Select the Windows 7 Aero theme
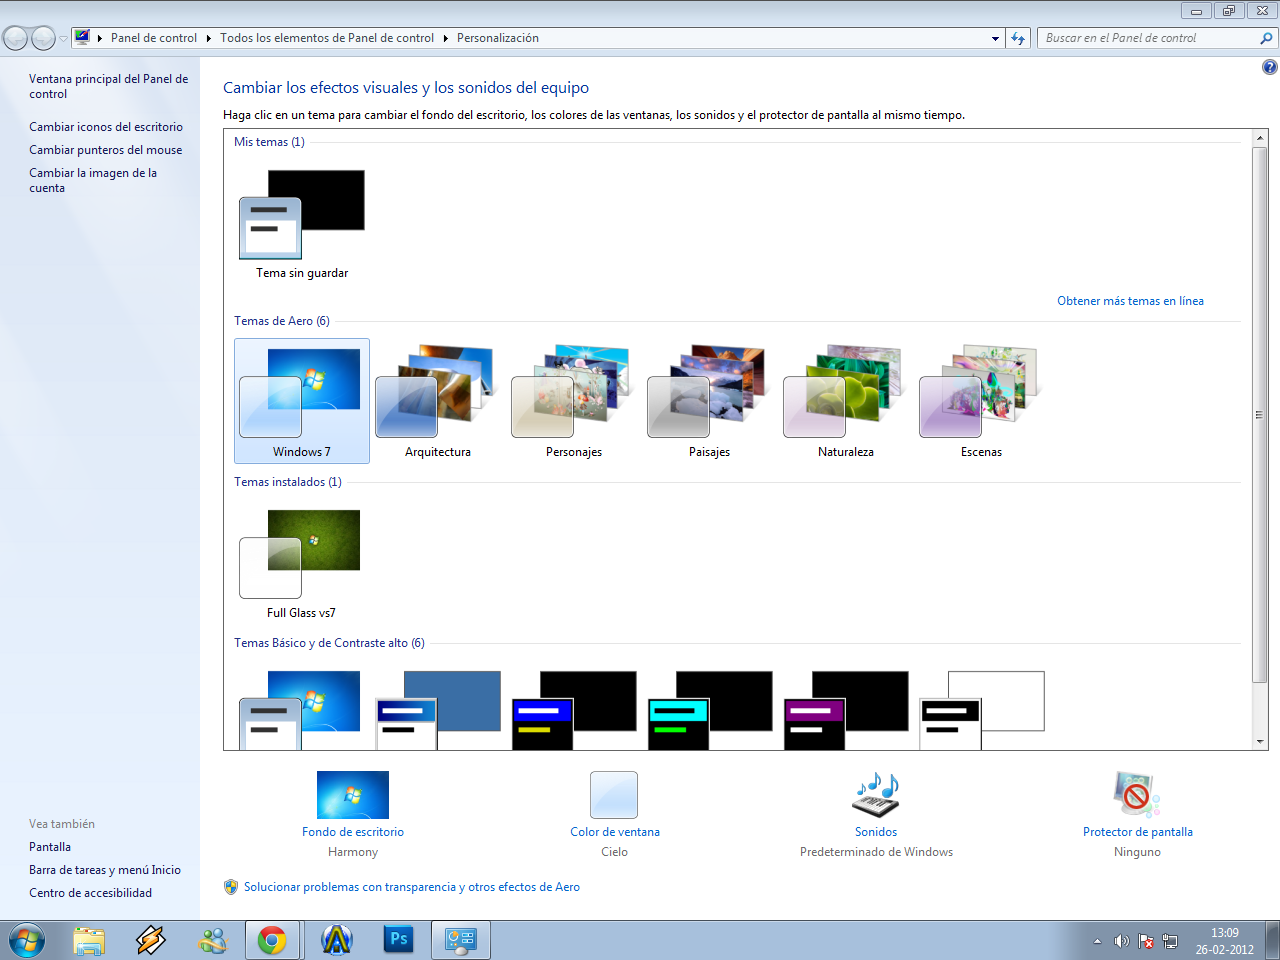This screenshot has height=960, width=1280. click(x=302, y=401)
